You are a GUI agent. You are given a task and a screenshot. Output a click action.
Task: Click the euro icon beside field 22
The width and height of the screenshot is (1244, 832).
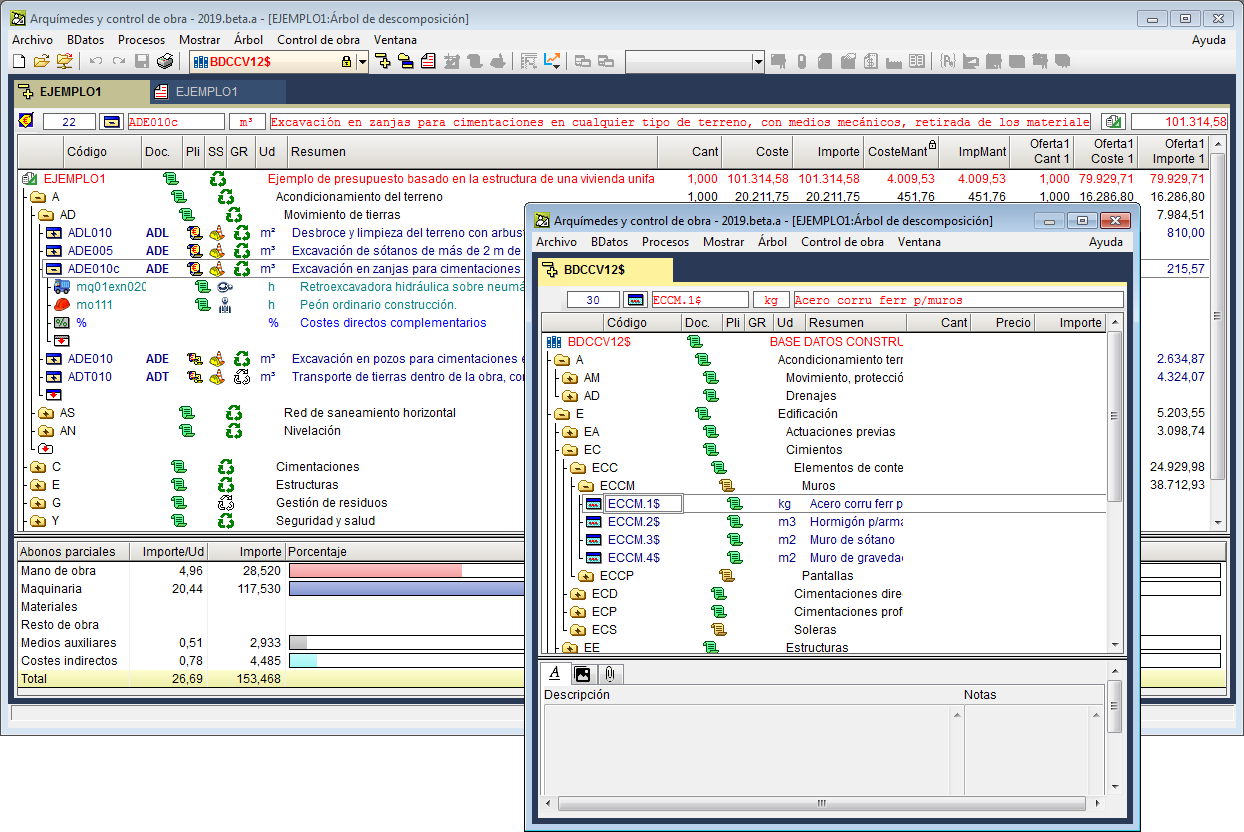pyautogui.click(x=27, y=121)
